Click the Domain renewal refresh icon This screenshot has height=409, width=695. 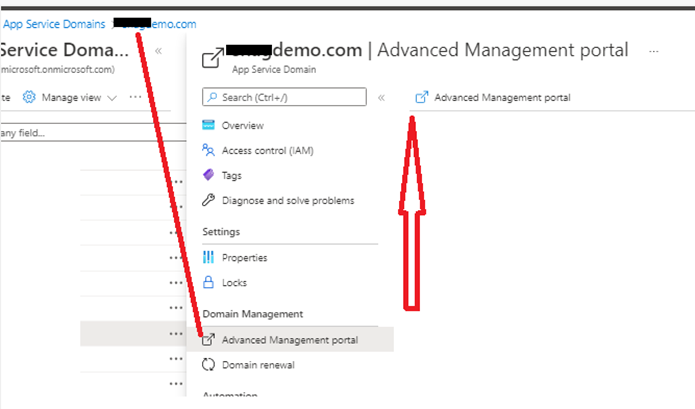[x=208, y=365]
